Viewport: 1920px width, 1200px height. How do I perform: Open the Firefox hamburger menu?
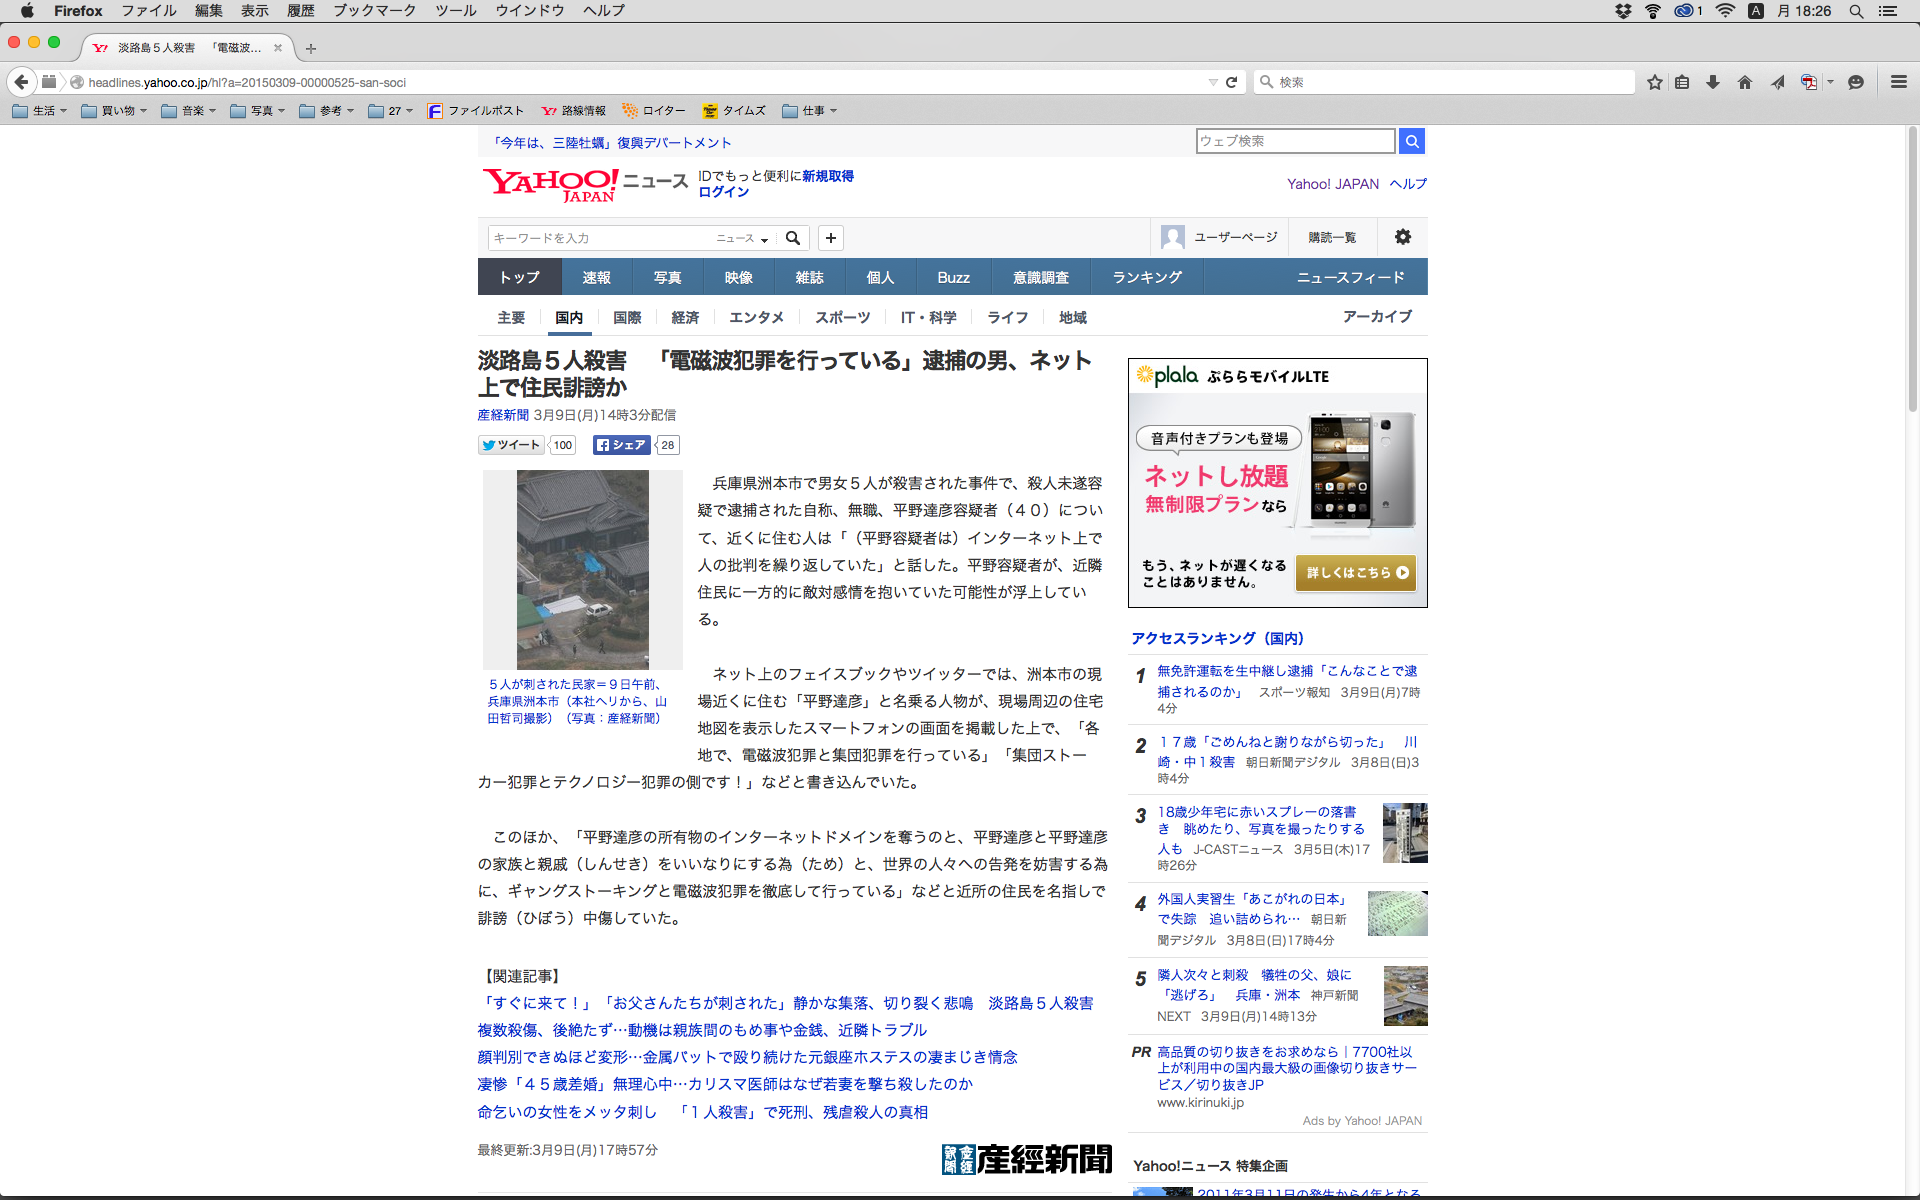click(1899, 82)
